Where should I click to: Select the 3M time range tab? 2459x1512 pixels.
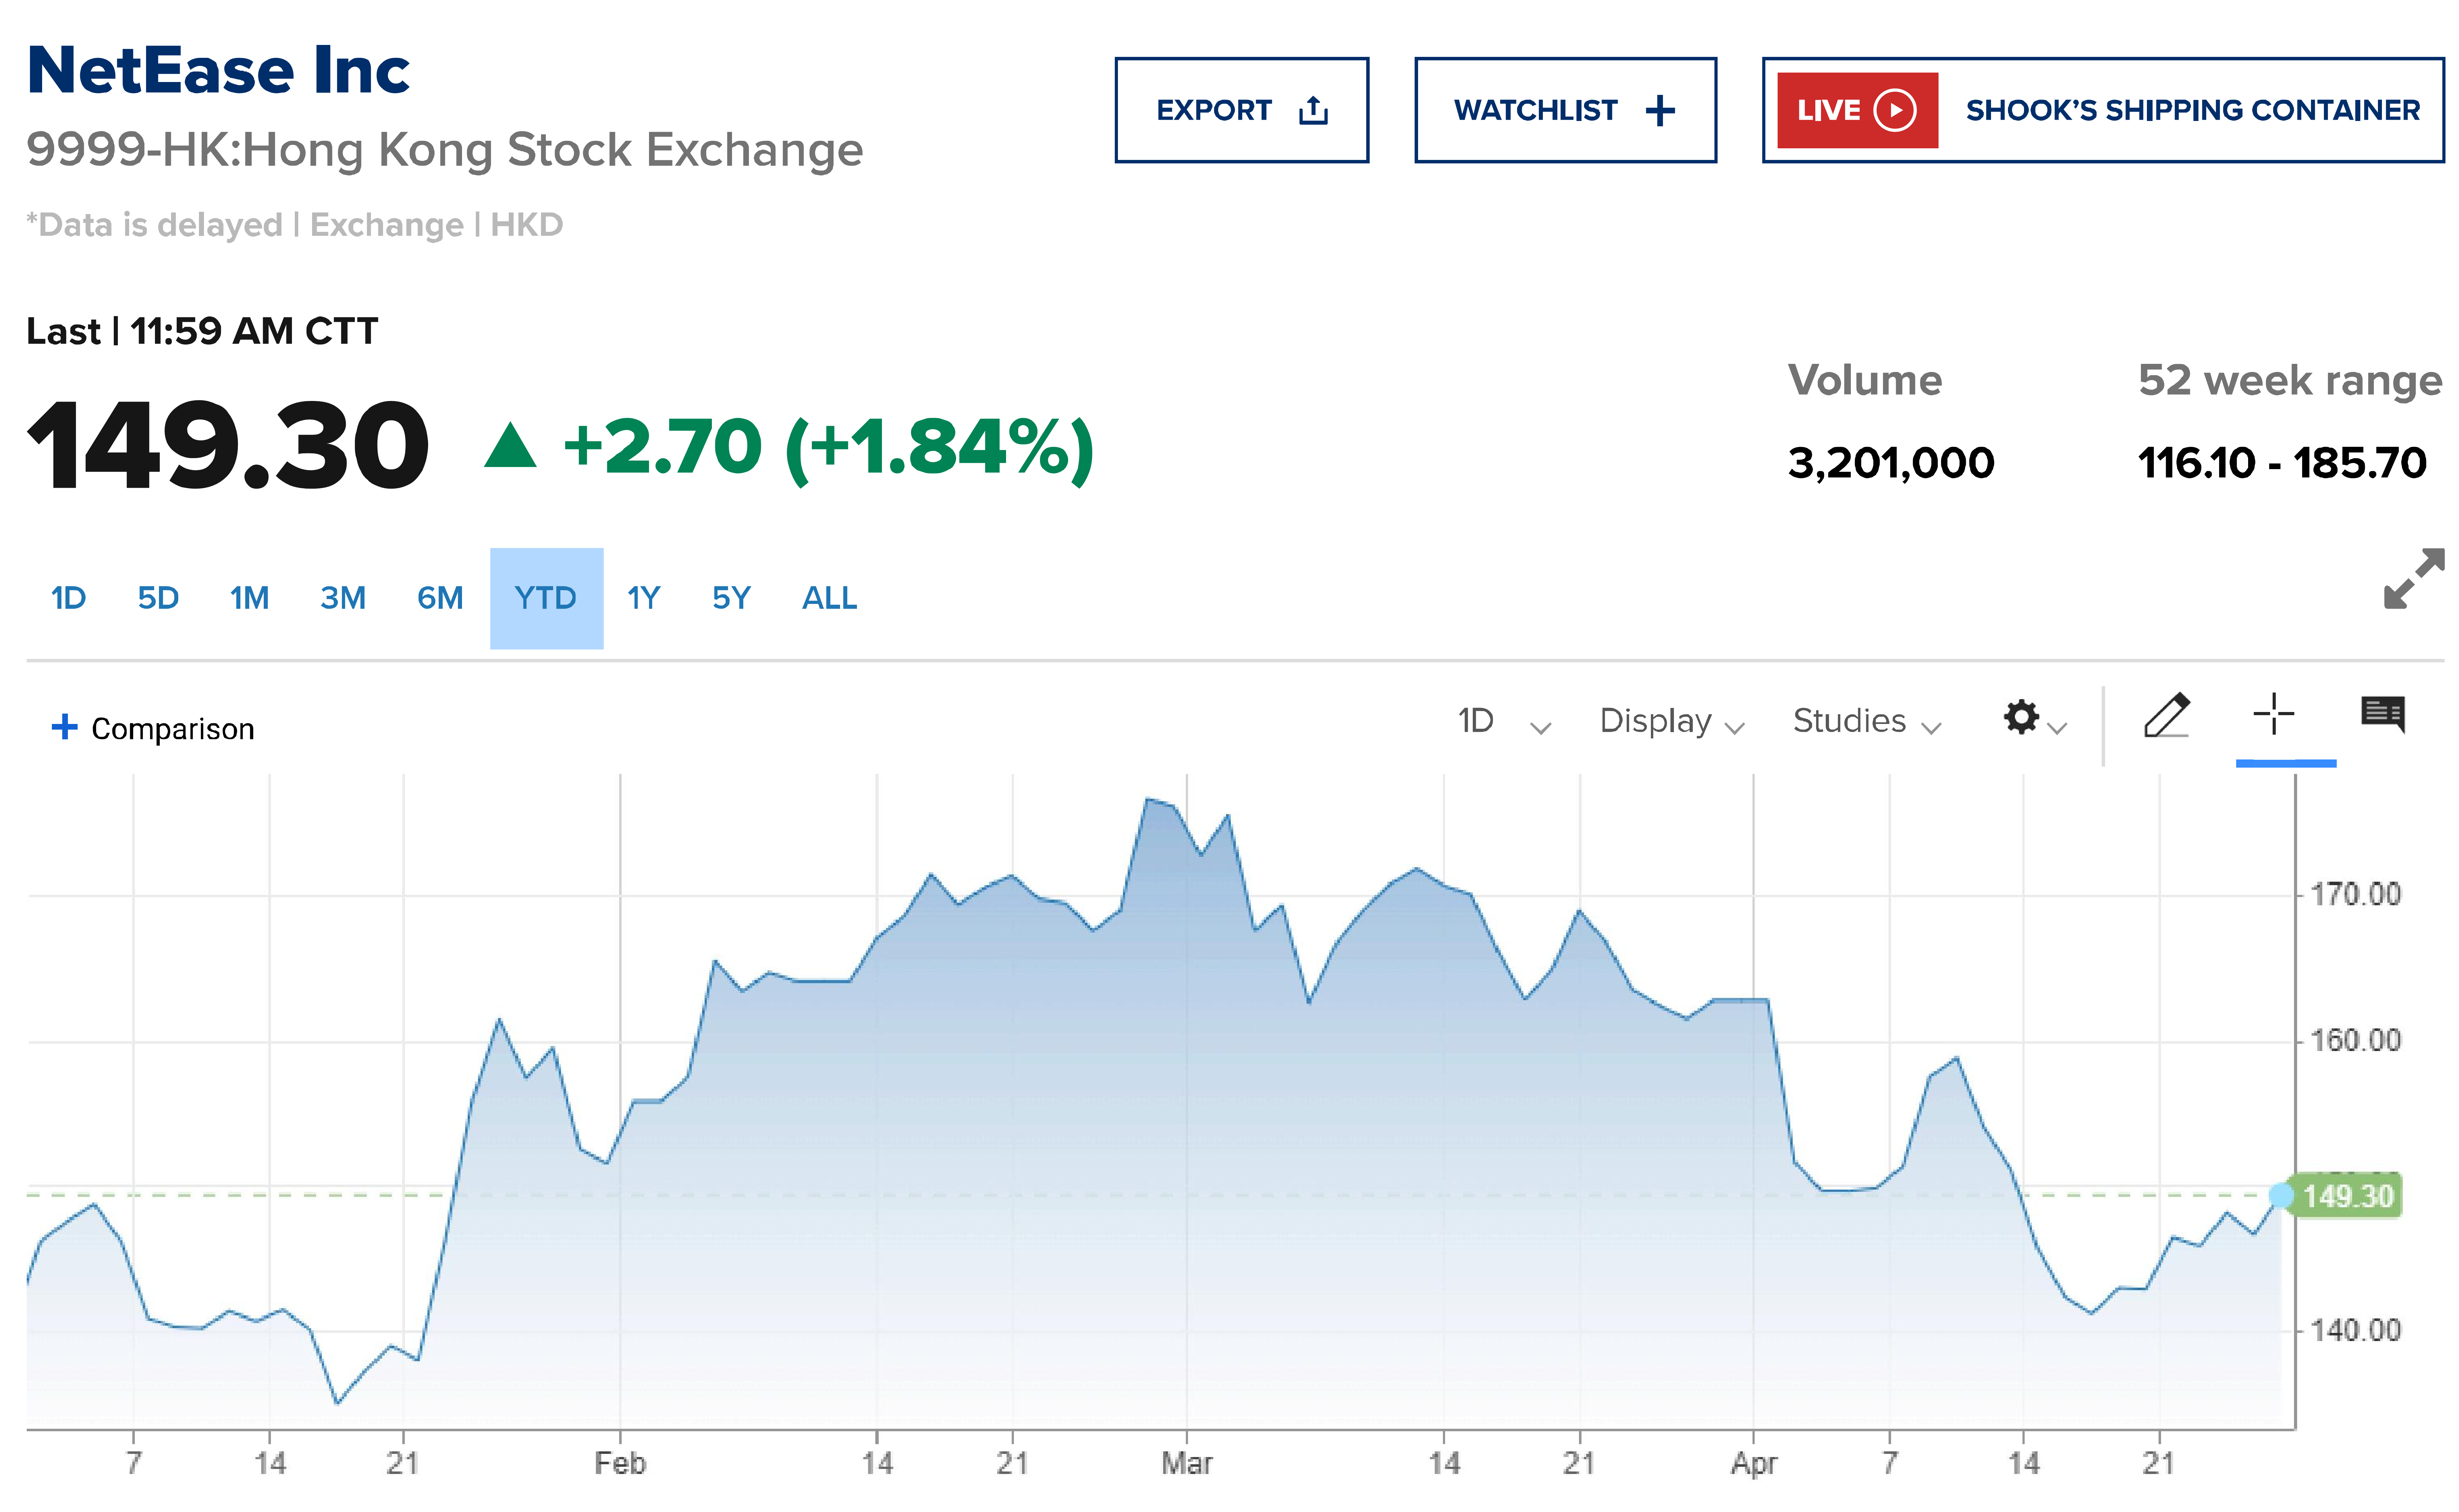tap(343, 598)
